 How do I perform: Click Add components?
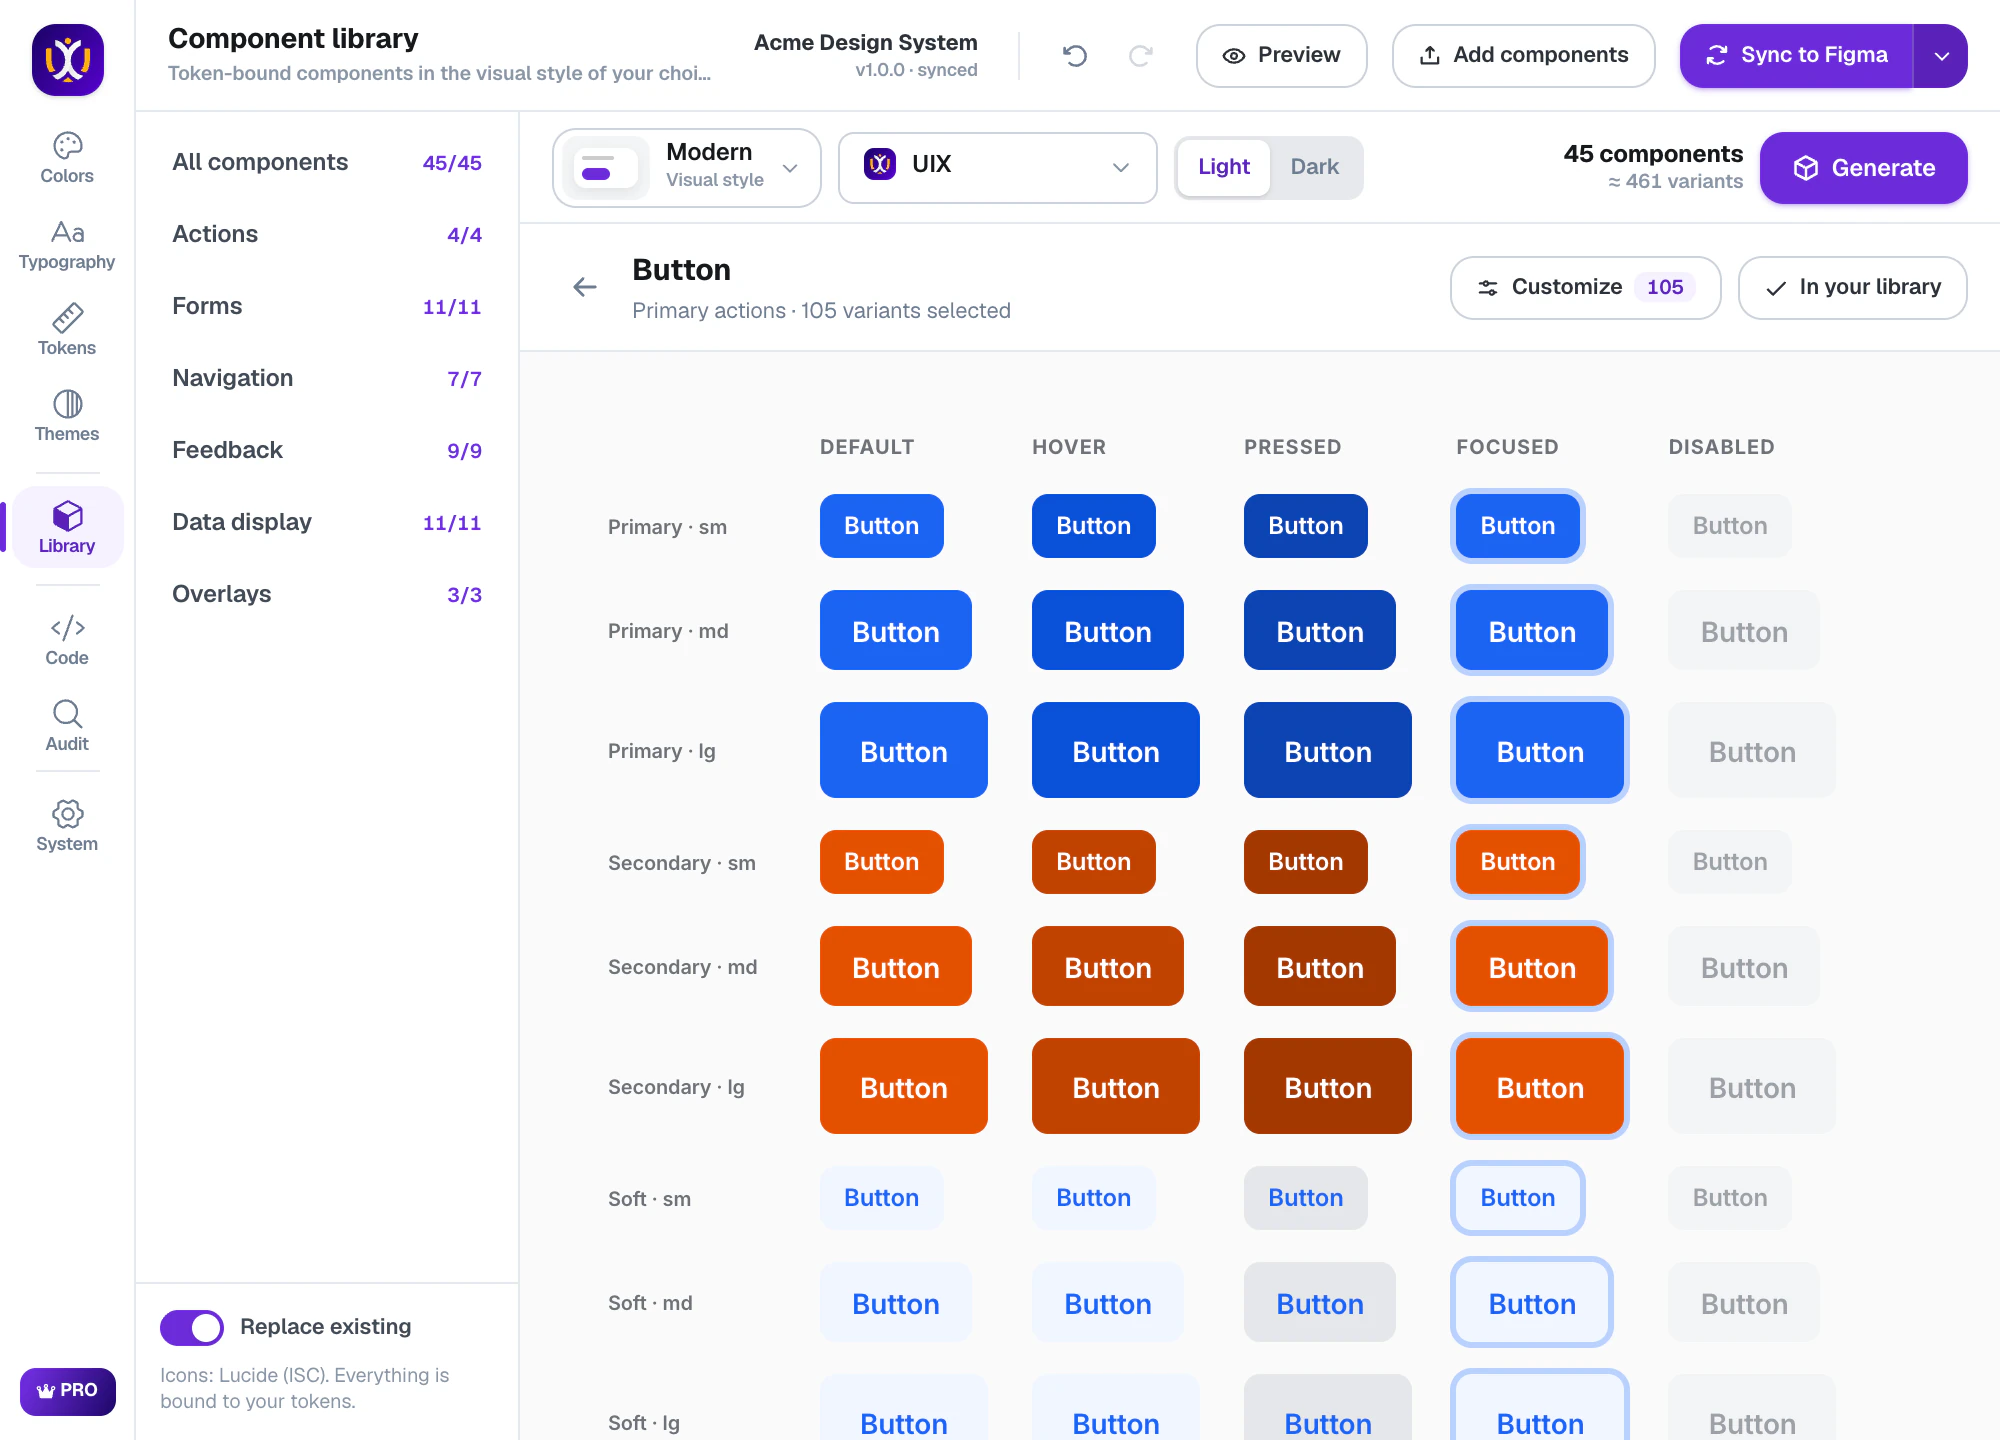tap(1523, 56)
